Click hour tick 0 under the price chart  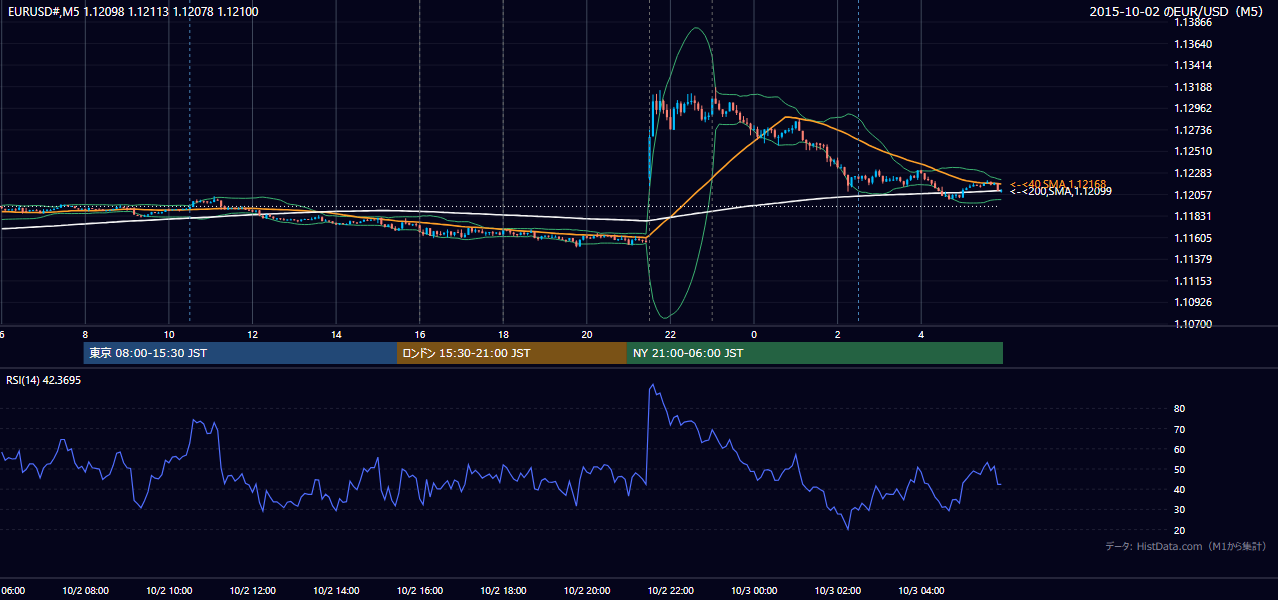pyautogui.click(x=754, y=334)
